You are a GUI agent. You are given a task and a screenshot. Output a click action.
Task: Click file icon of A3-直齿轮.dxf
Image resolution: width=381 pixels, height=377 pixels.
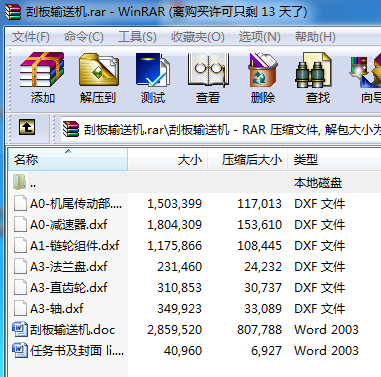20,287
